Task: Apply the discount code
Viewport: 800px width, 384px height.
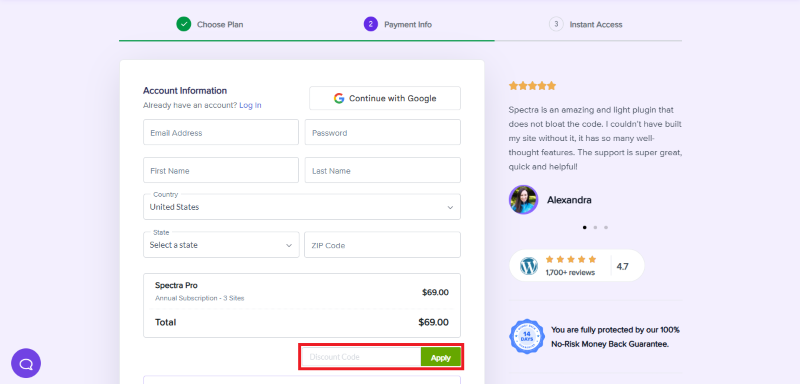Action: 440,357
